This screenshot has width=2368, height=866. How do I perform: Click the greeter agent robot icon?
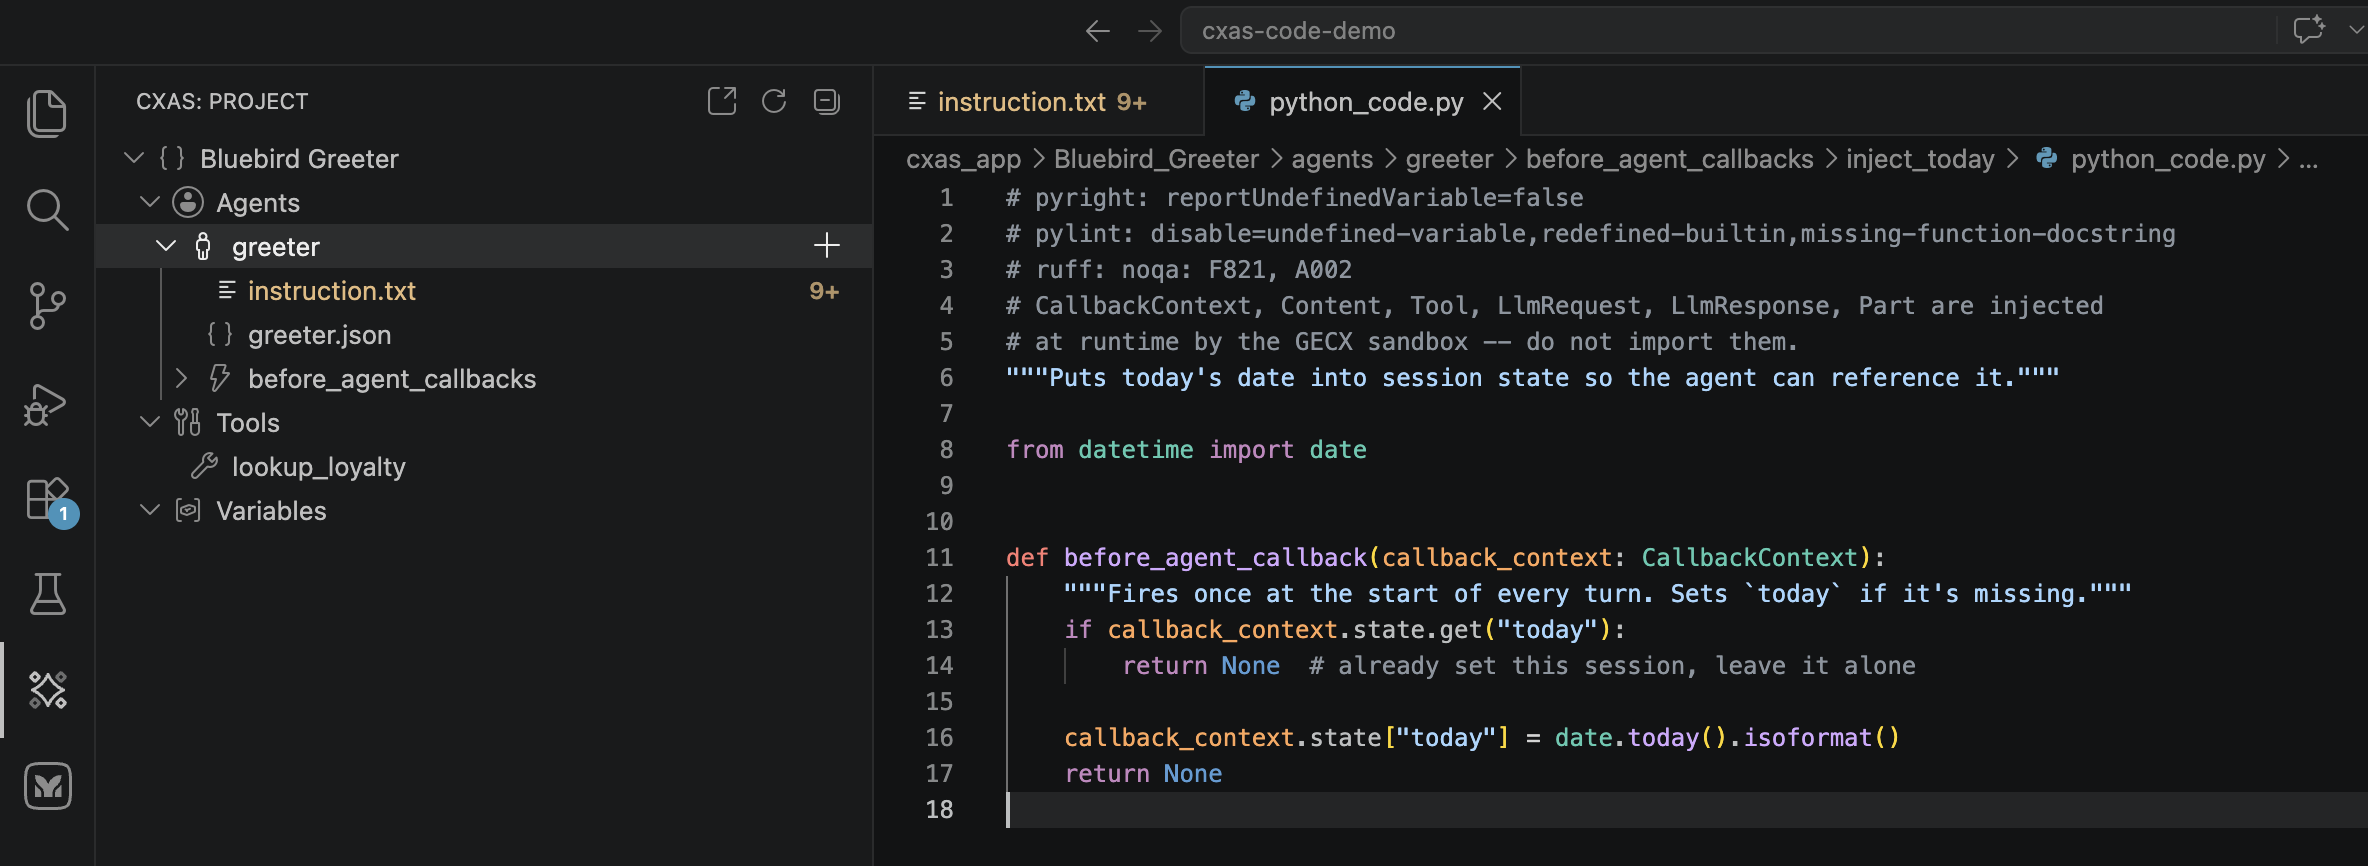point(203,246)
